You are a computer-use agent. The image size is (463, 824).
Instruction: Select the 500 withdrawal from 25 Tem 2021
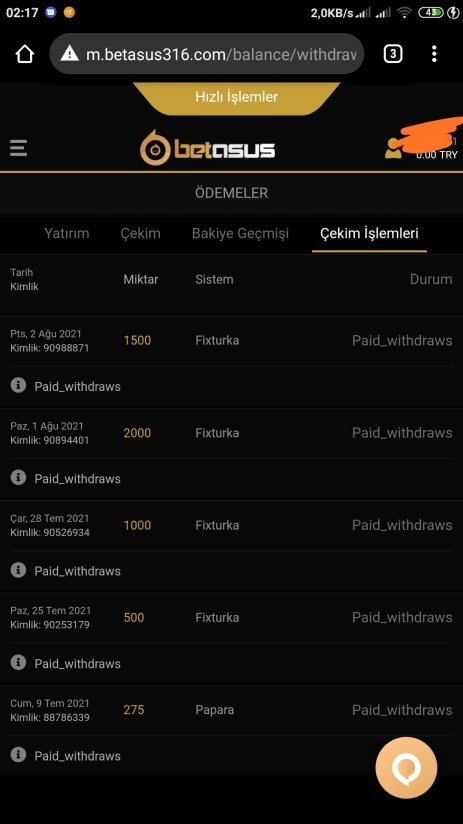(231, 617)
